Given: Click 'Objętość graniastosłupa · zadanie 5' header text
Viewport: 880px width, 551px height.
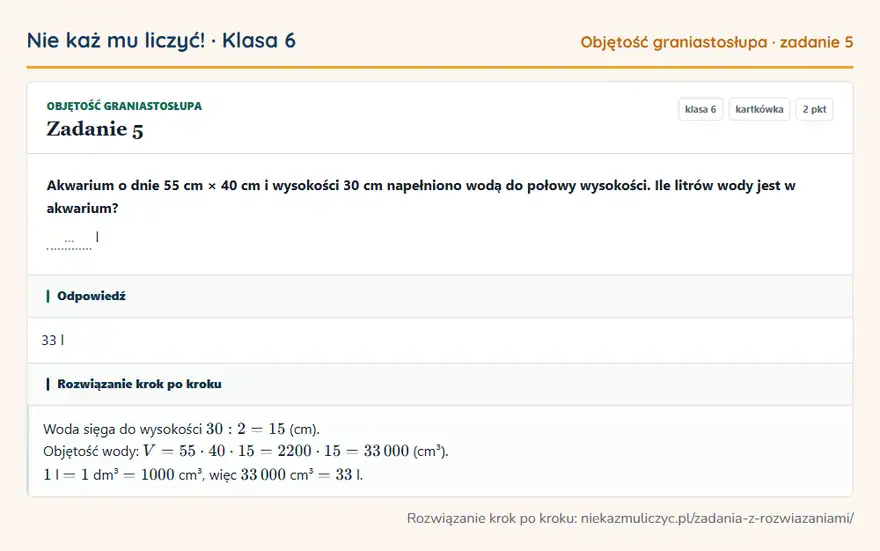Looking at the screenshot, I should point(717,42).
